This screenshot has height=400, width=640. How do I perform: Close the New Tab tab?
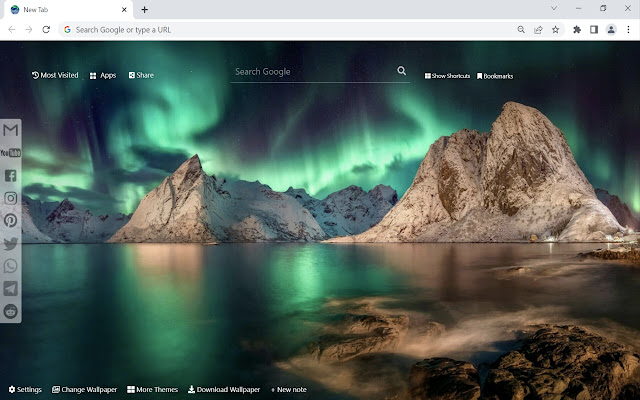(x=124, y=9)
